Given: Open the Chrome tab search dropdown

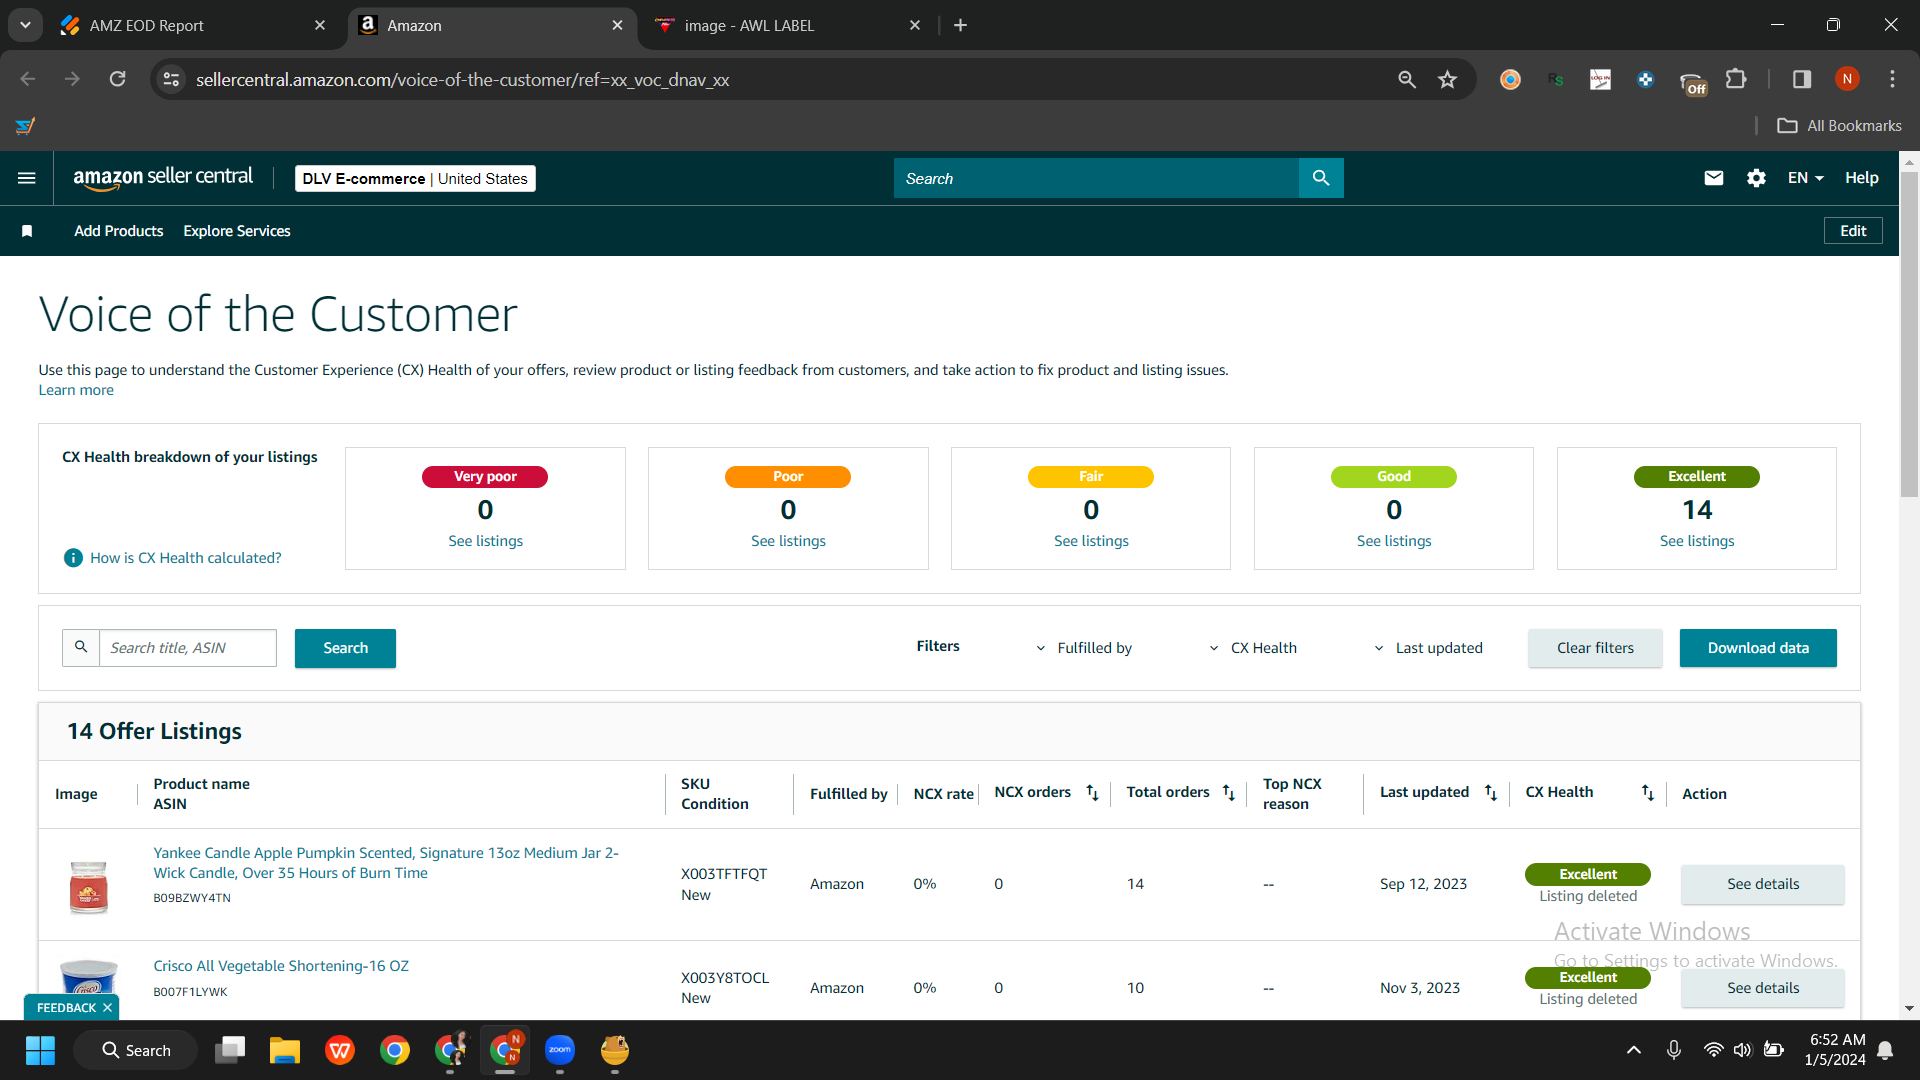Looking at the screenshot, I should pos(25,25).
